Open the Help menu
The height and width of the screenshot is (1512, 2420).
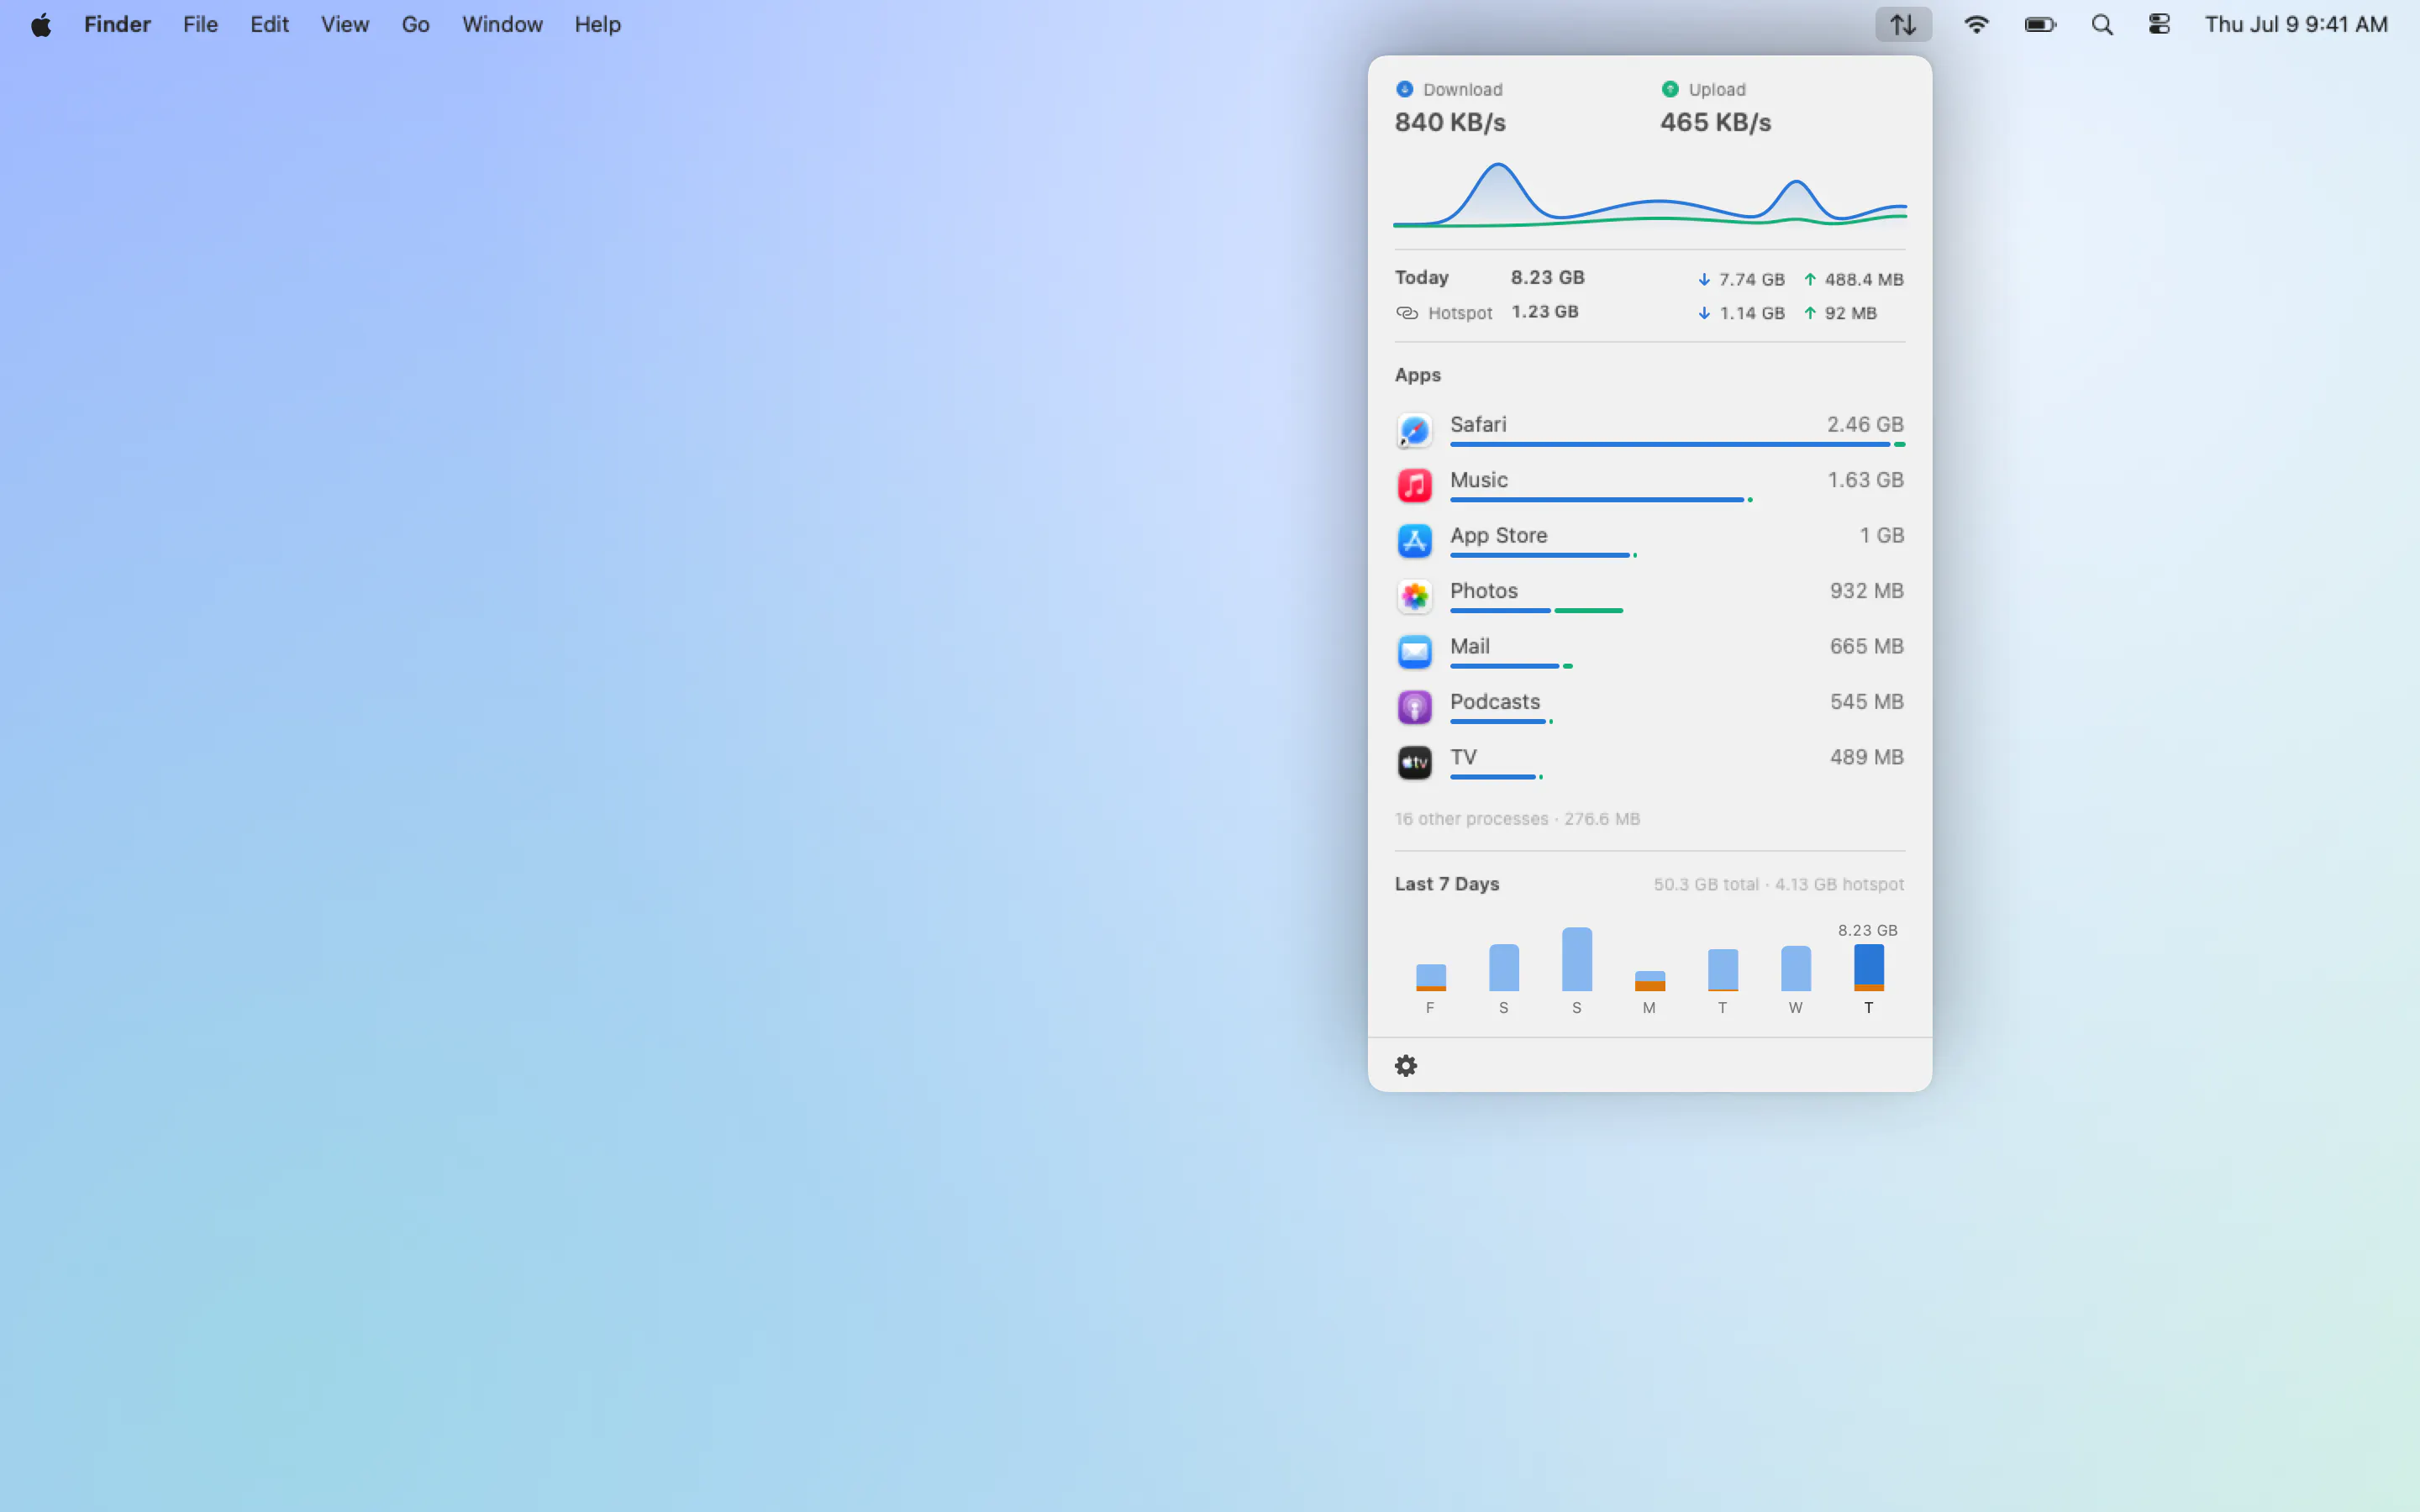[x=597, y=24]
